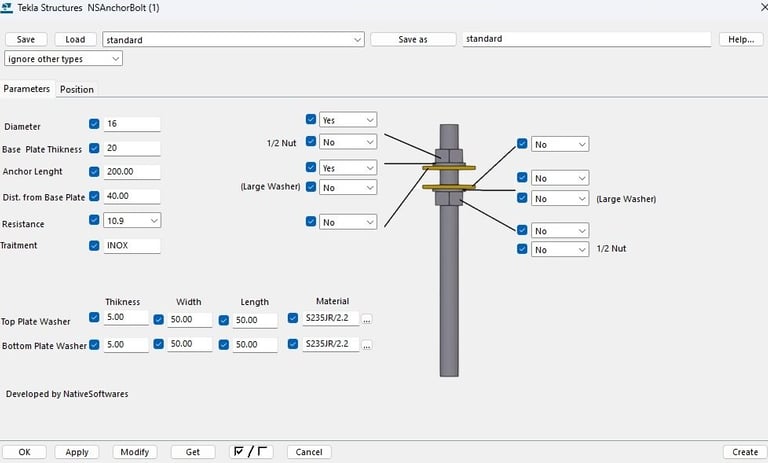Click the Apply button

point(77,452)
